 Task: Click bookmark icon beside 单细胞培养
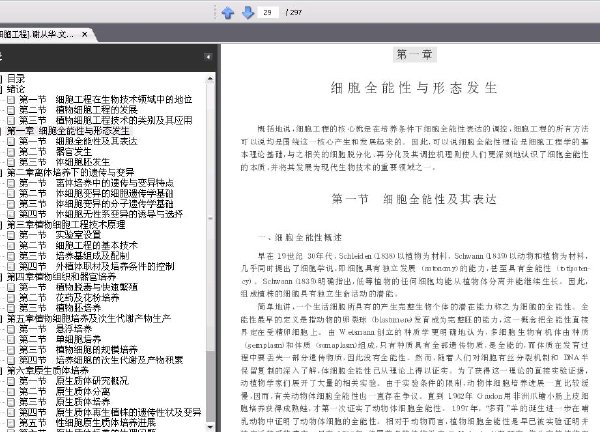pos(11,339)
